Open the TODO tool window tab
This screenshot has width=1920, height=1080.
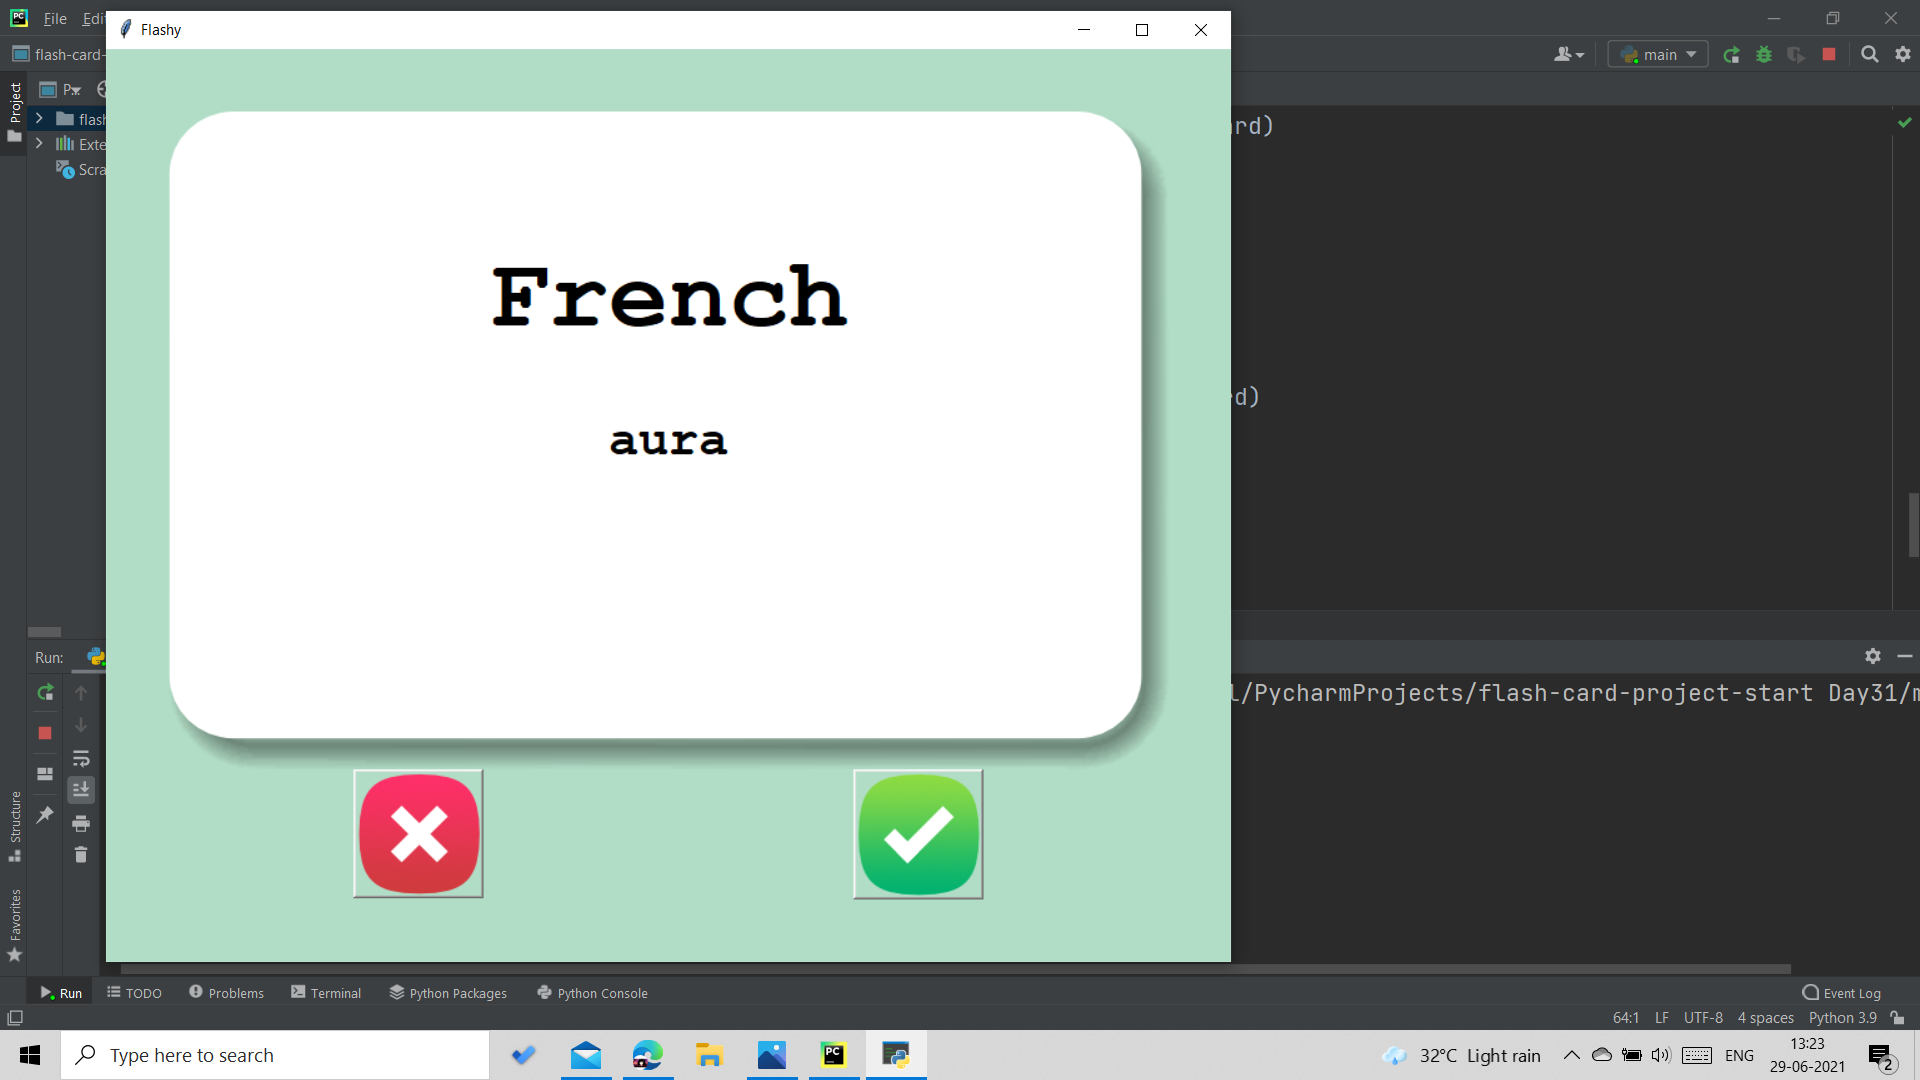click(134, 992)
